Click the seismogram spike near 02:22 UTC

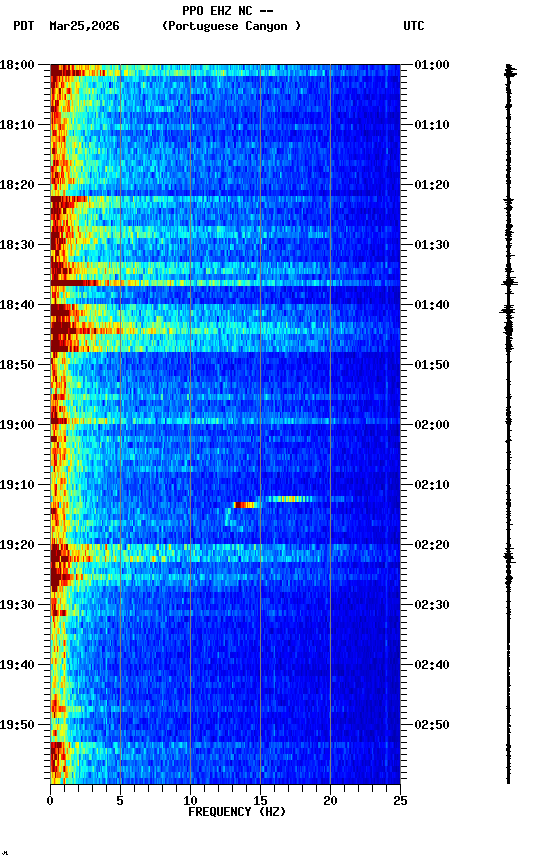509,558
